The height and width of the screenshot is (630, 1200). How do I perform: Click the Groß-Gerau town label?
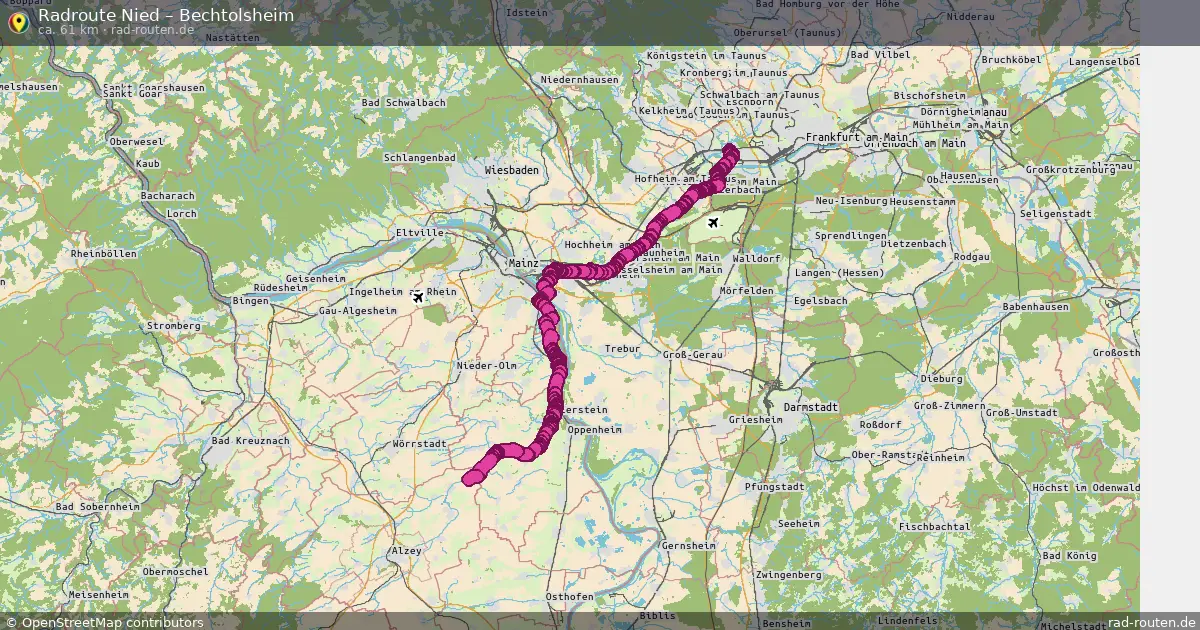coord(693,355)
